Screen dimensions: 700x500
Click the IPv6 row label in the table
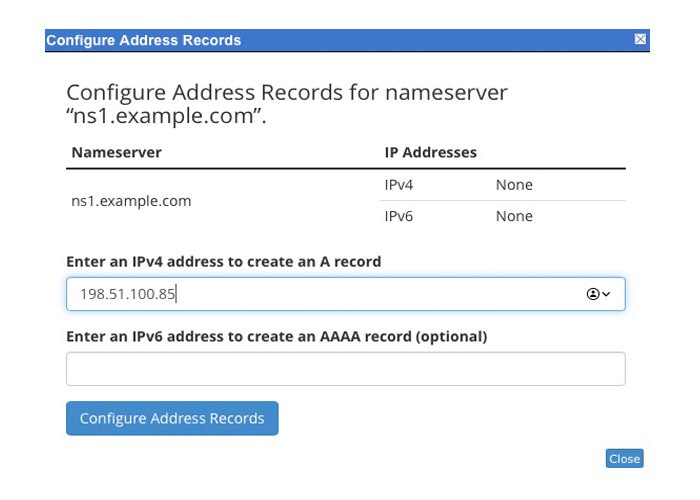pos(400,216)
